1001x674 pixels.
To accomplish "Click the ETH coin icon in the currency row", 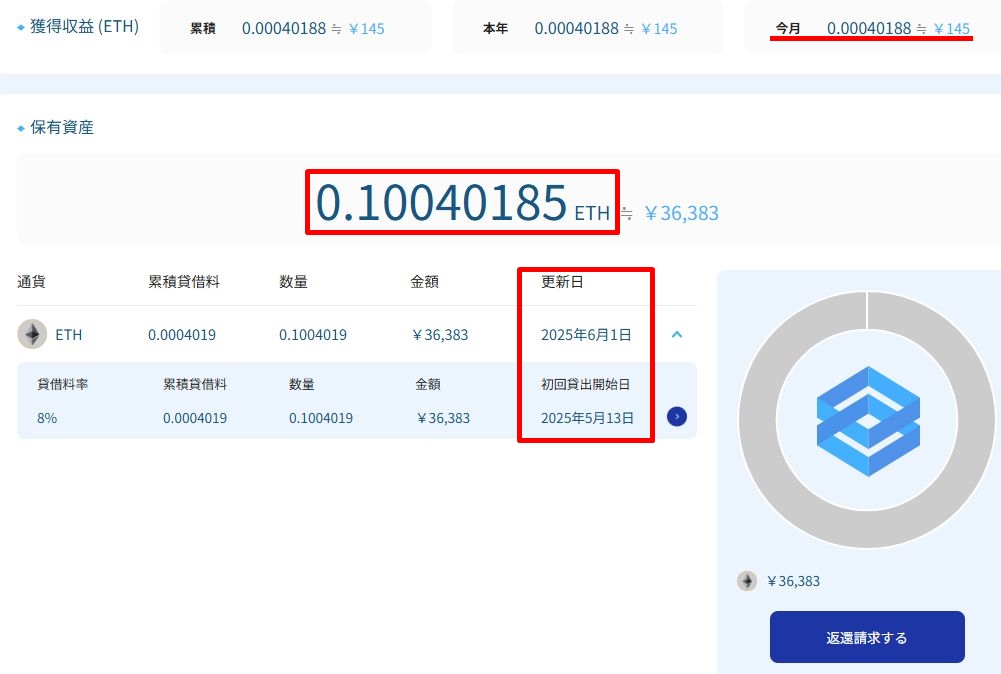I will tap(32, 334).
